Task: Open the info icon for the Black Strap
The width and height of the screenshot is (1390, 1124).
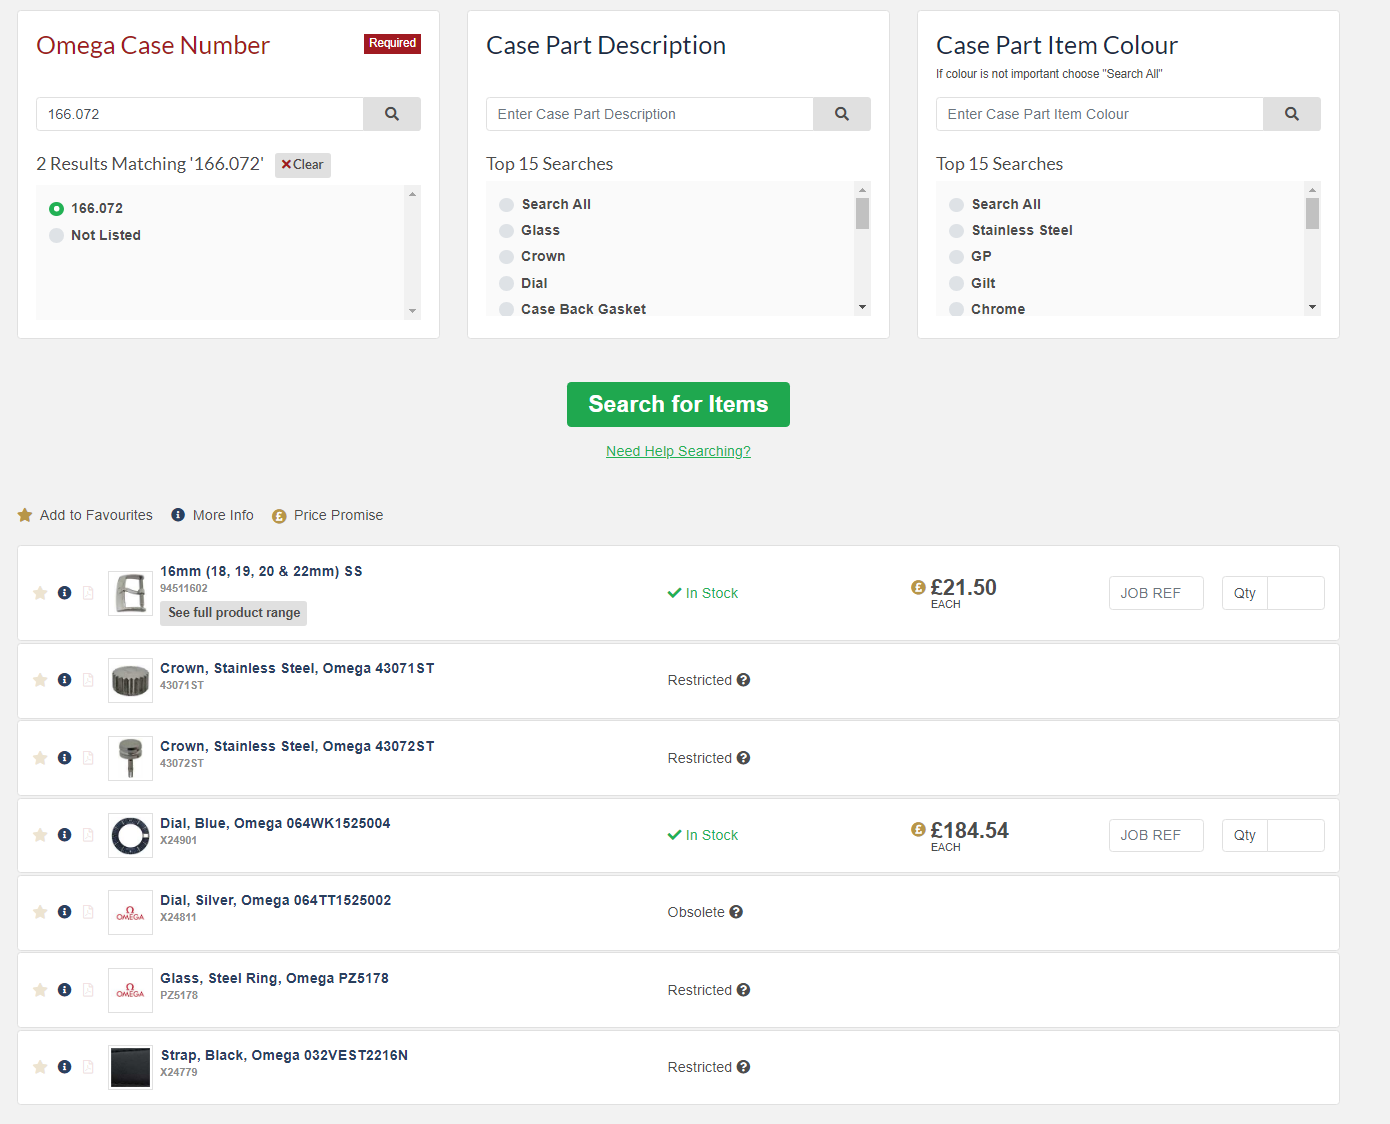Action: pyautogui.click(x=65, y=1067)
